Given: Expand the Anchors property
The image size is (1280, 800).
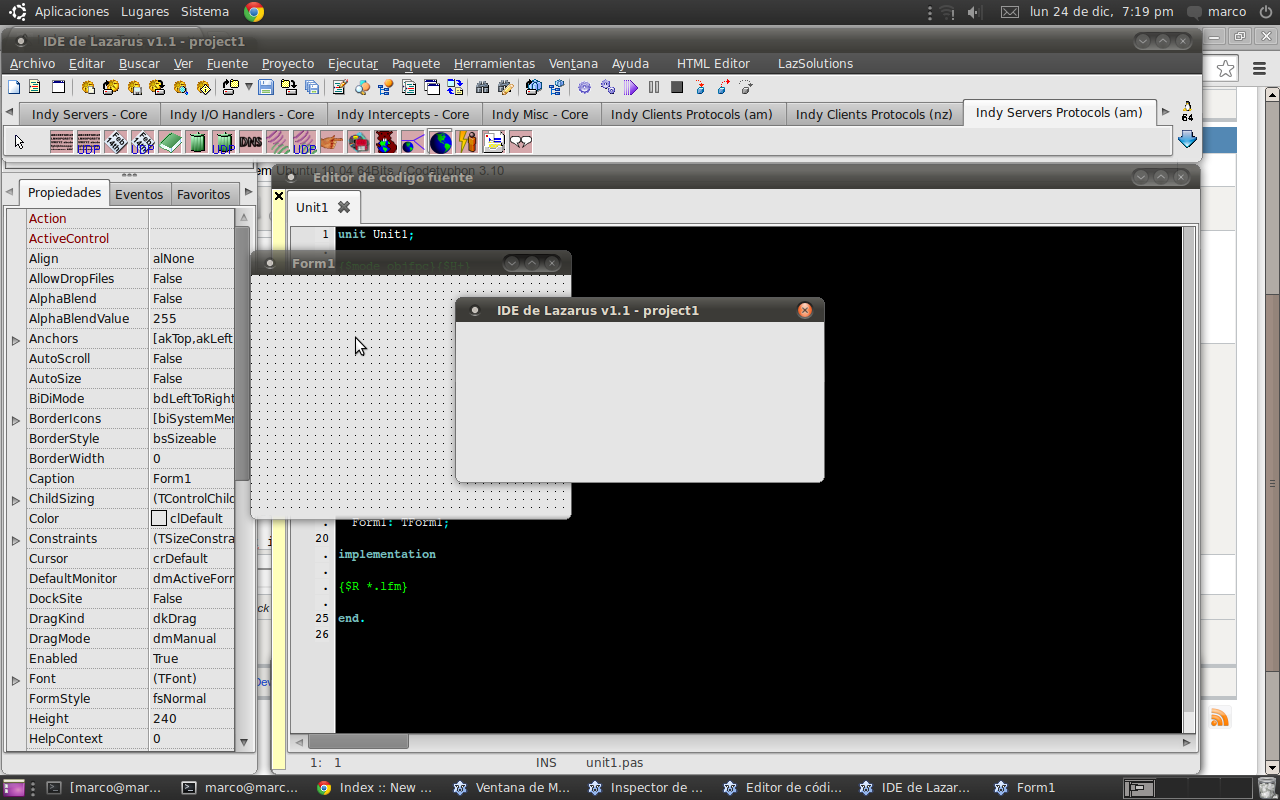Looking at the screenshot, I should click(x=16, y=340).
